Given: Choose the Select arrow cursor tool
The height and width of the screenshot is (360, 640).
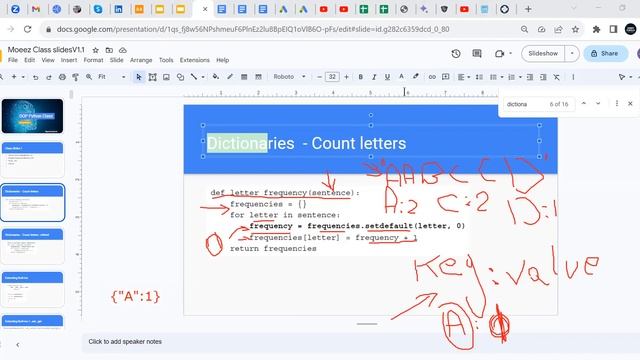Looking at the screenshot, I should (x=139, y=77).
